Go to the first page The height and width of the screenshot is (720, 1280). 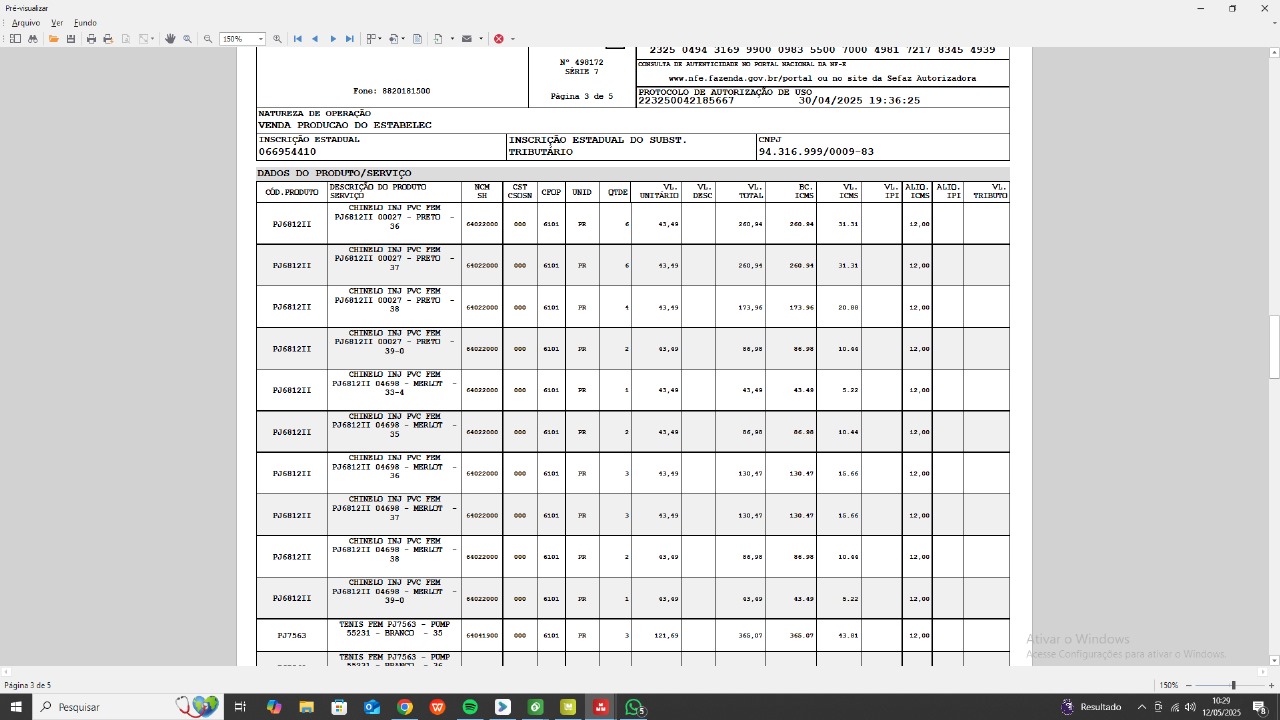(297, 39)
